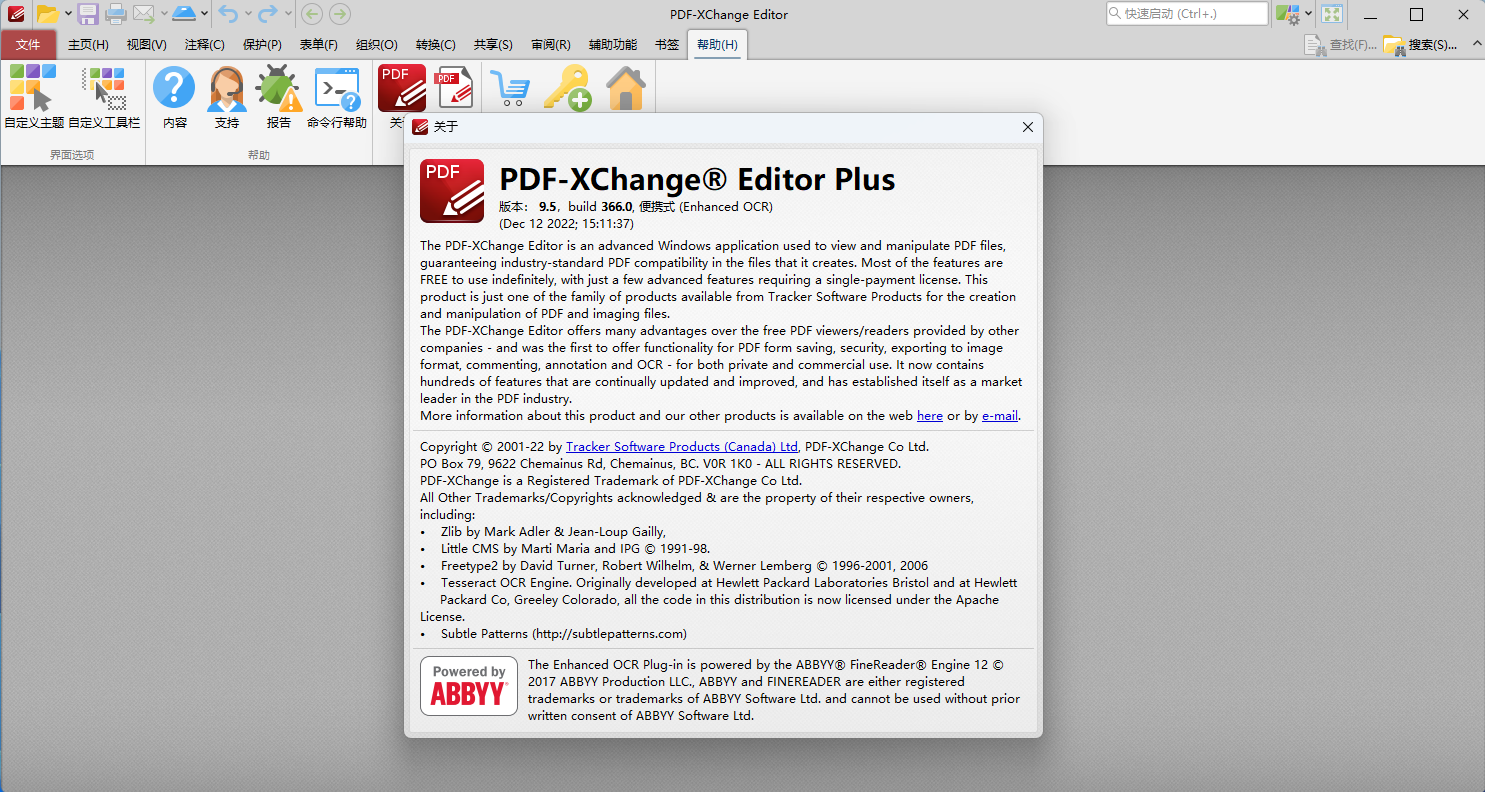Open 自定义主题 customize theme tool
The width and height of the screenshot is (1485, 792).
pos(34,97)
